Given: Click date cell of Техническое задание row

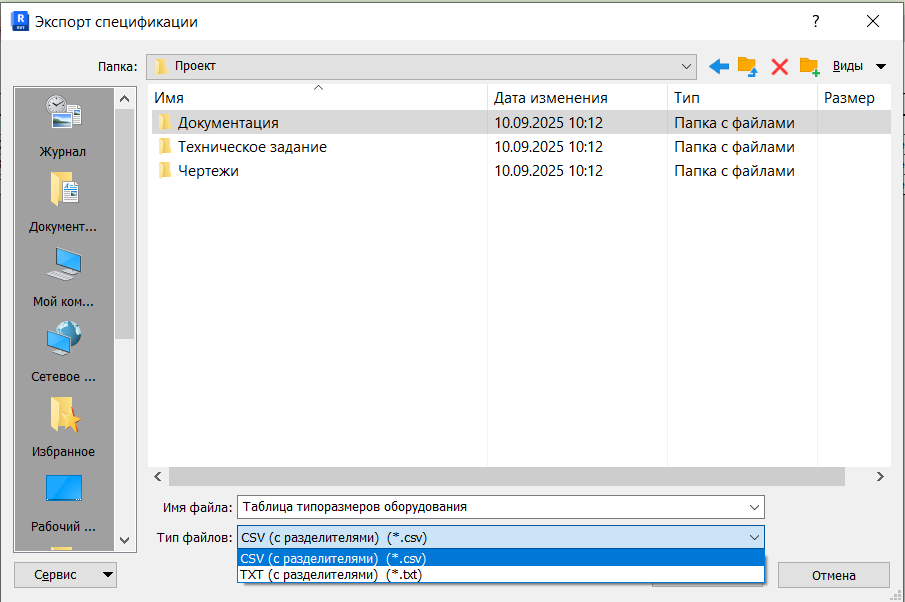Looking at the screenshot, I should (548, 147).
